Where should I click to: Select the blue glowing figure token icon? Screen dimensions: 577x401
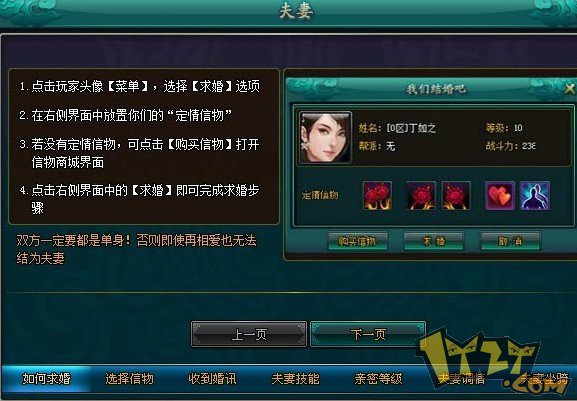[535, 196]
